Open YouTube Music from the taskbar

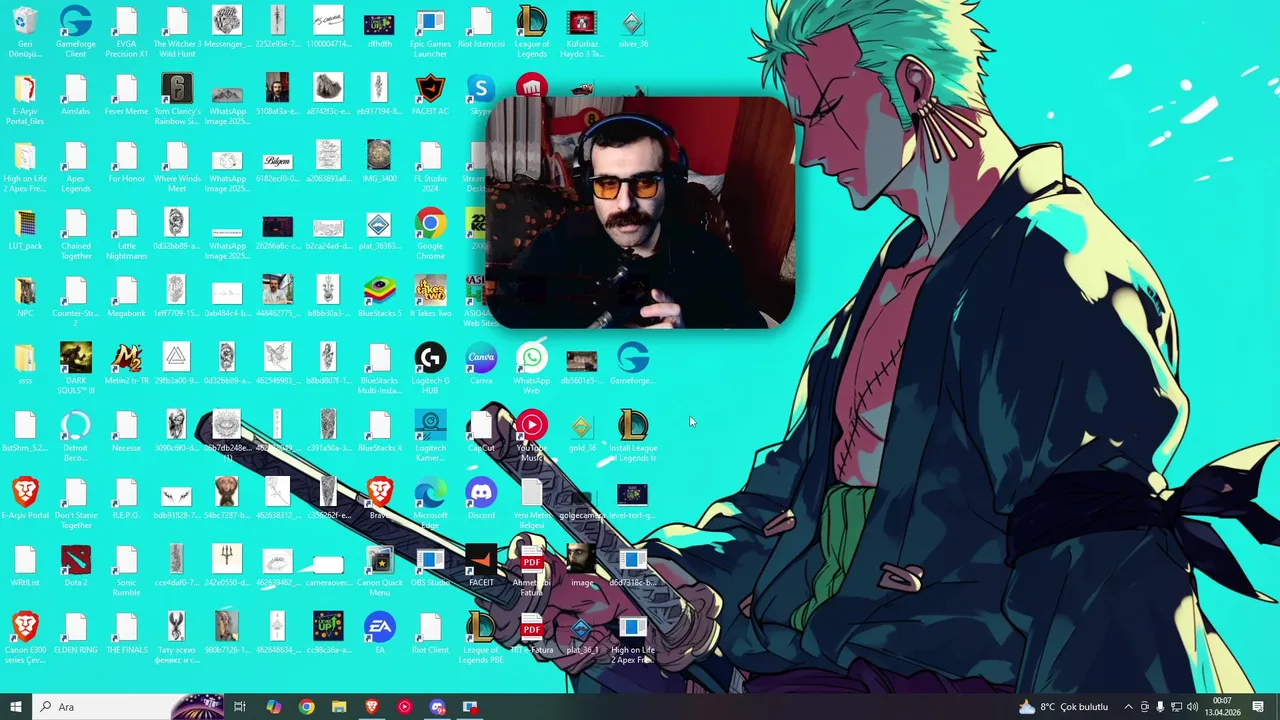pos(404,707)
